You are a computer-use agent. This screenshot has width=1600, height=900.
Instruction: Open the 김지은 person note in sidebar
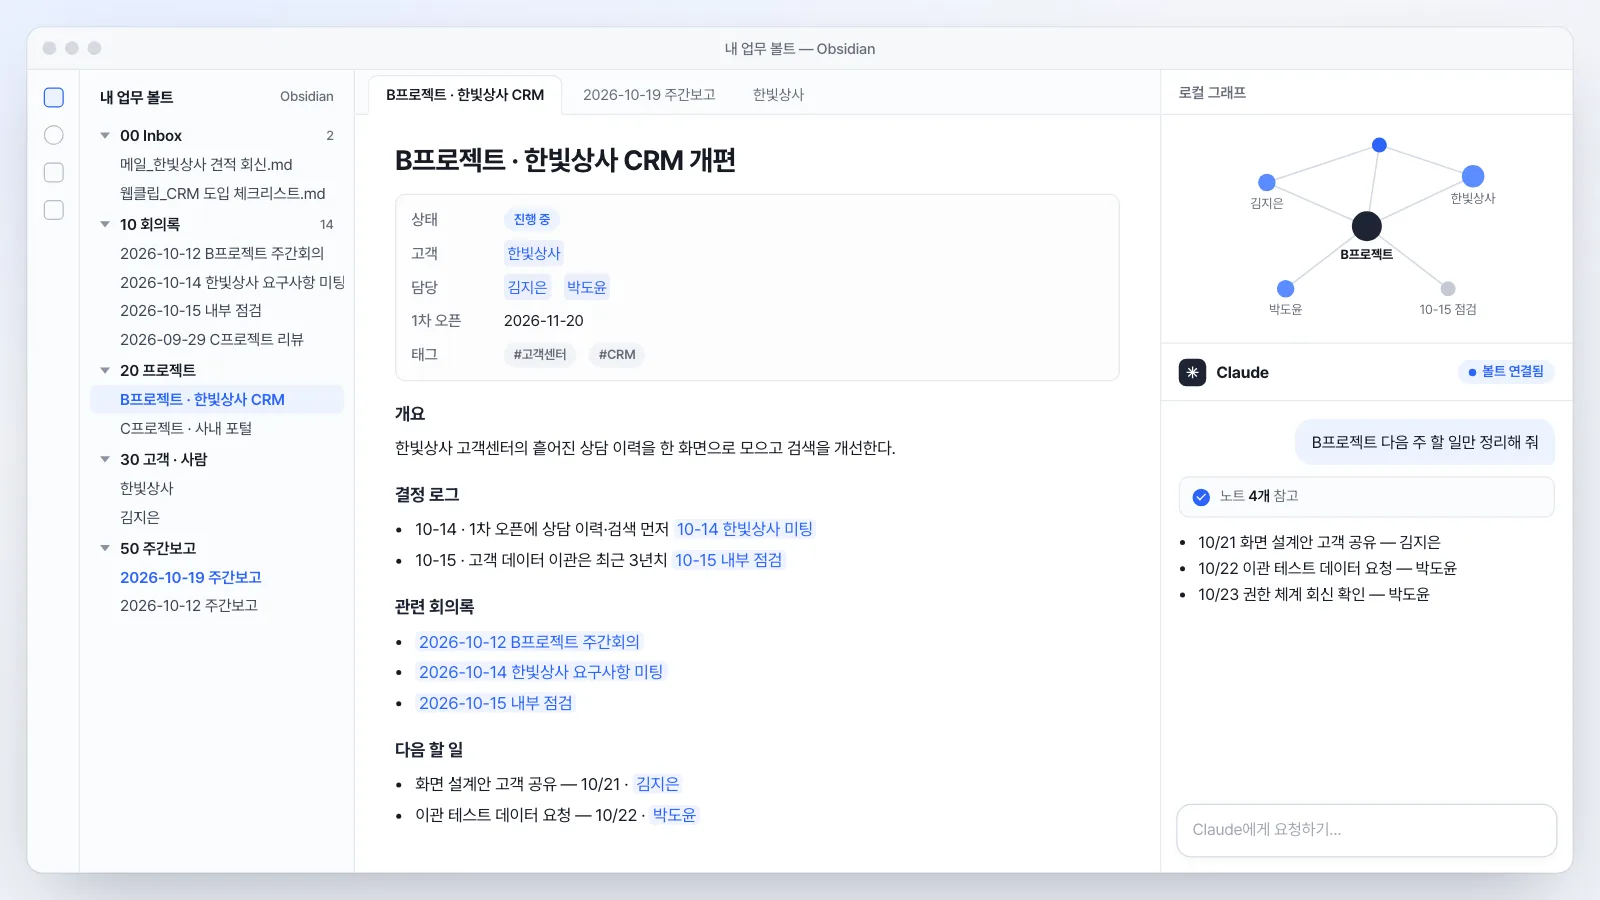point(217,518)
